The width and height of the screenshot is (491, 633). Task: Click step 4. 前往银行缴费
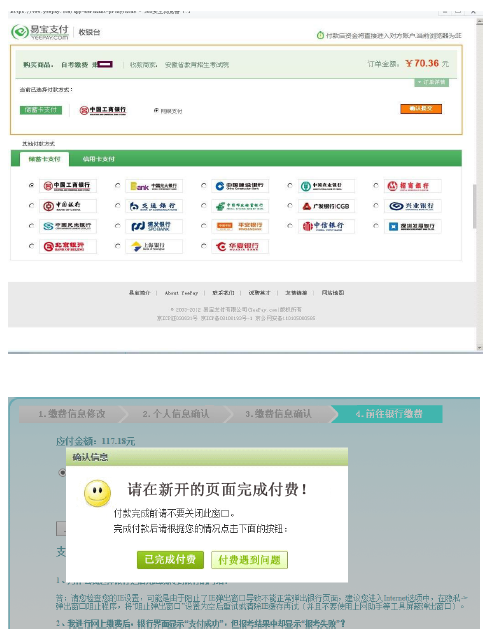coord(389,414)
